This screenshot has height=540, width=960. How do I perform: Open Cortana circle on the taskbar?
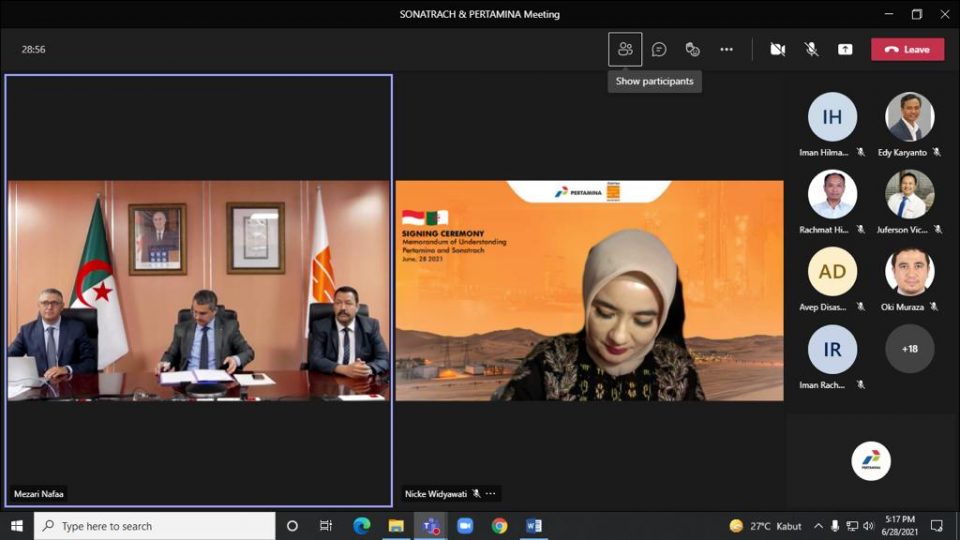(x=292, y=526)
